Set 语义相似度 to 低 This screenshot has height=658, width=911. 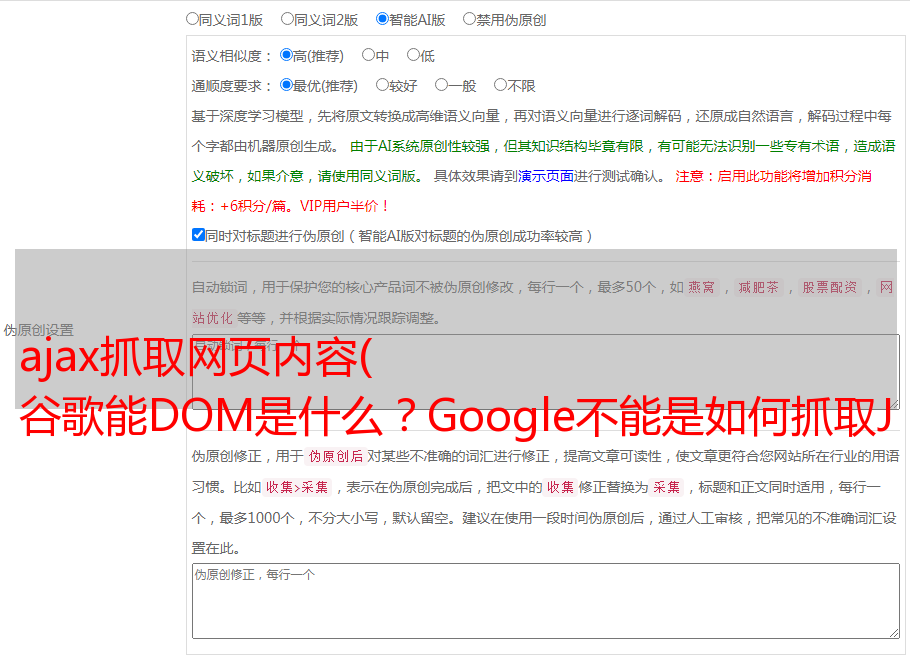(413, 55)
